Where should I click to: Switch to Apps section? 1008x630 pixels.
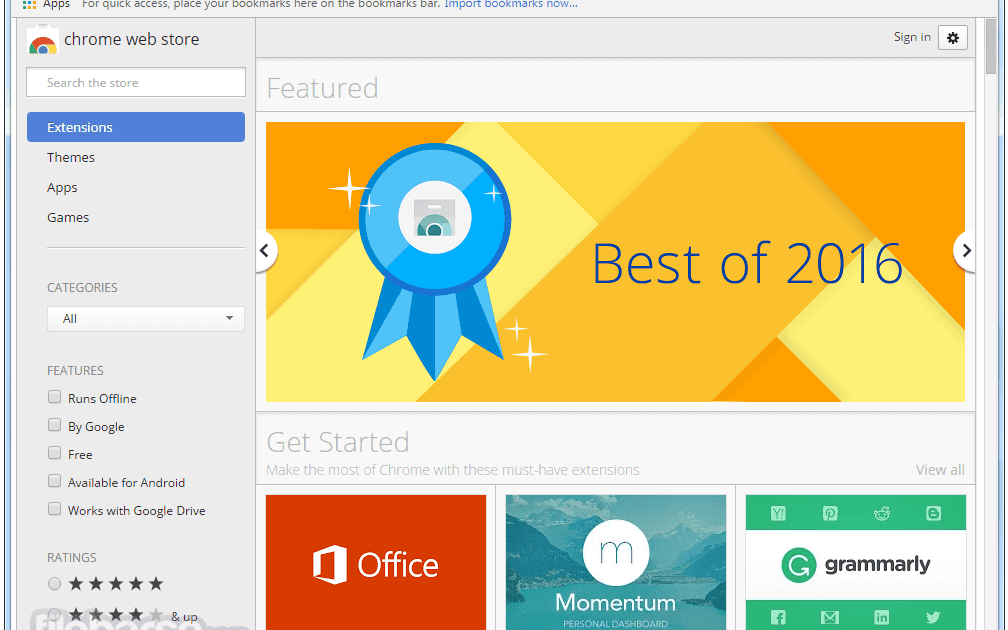[x=62, y=188]
